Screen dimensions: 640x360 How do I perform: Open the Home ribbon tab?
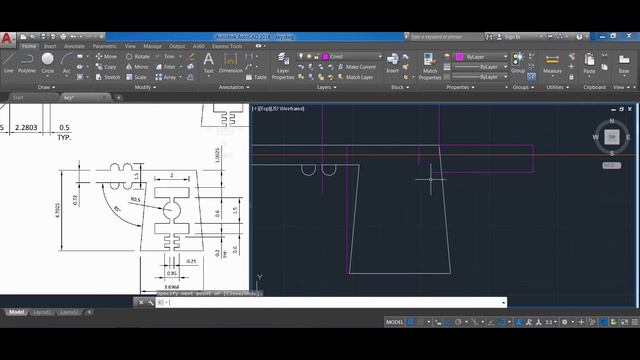point(29,46)
